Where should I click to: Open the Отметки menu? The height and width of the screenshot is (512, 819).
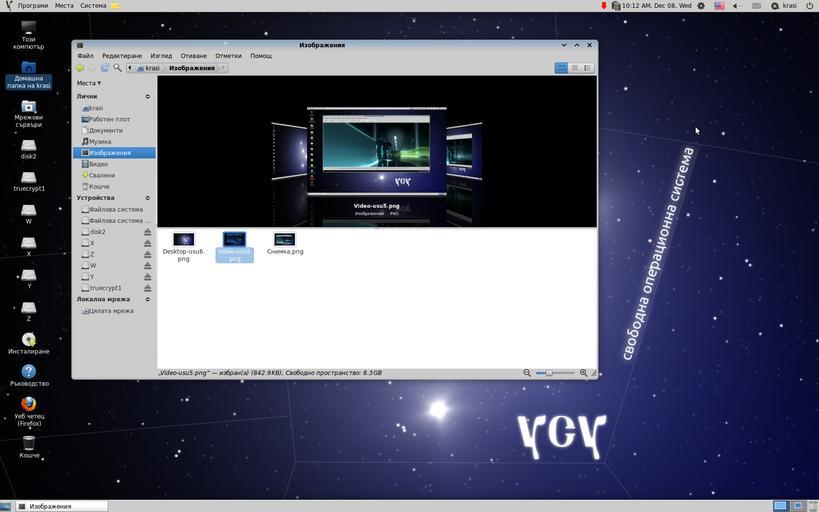click(x=228, y=56)
